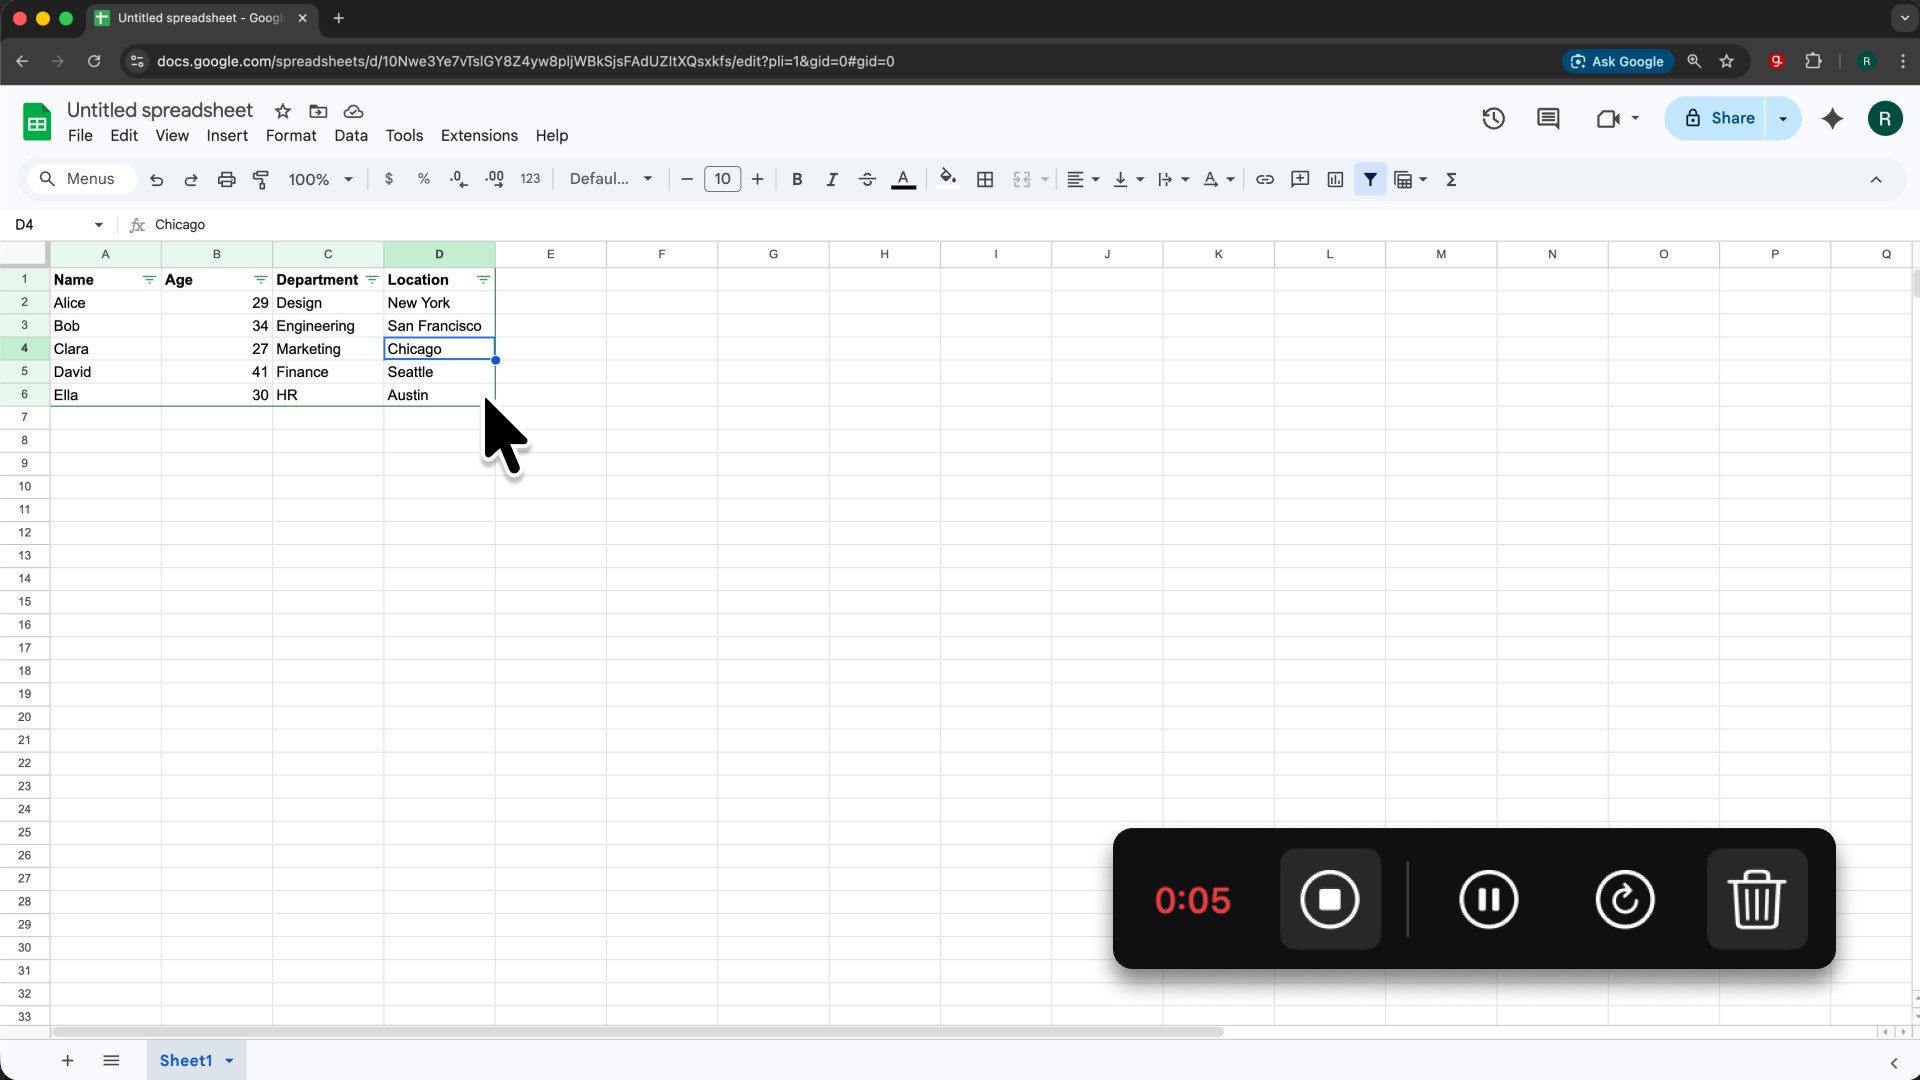Click the insert link icon
1920x1080 pixels.
(x=1265, y=179)
